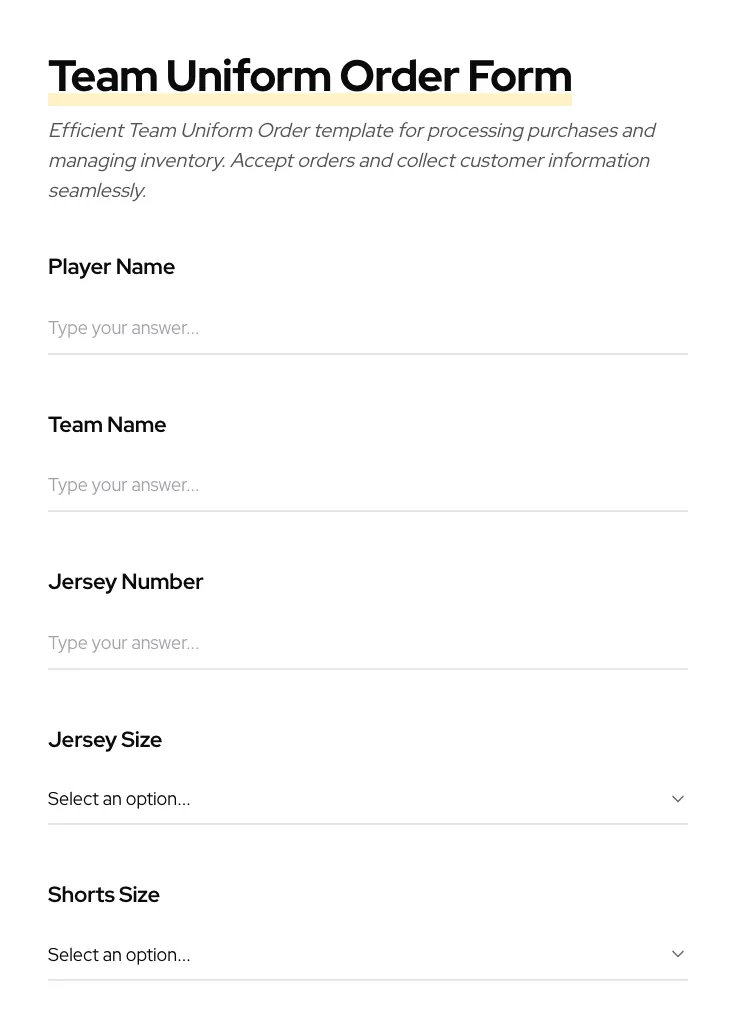736x1024 pixels.
Task: Click the italic form description text
Action: point(350,160)
